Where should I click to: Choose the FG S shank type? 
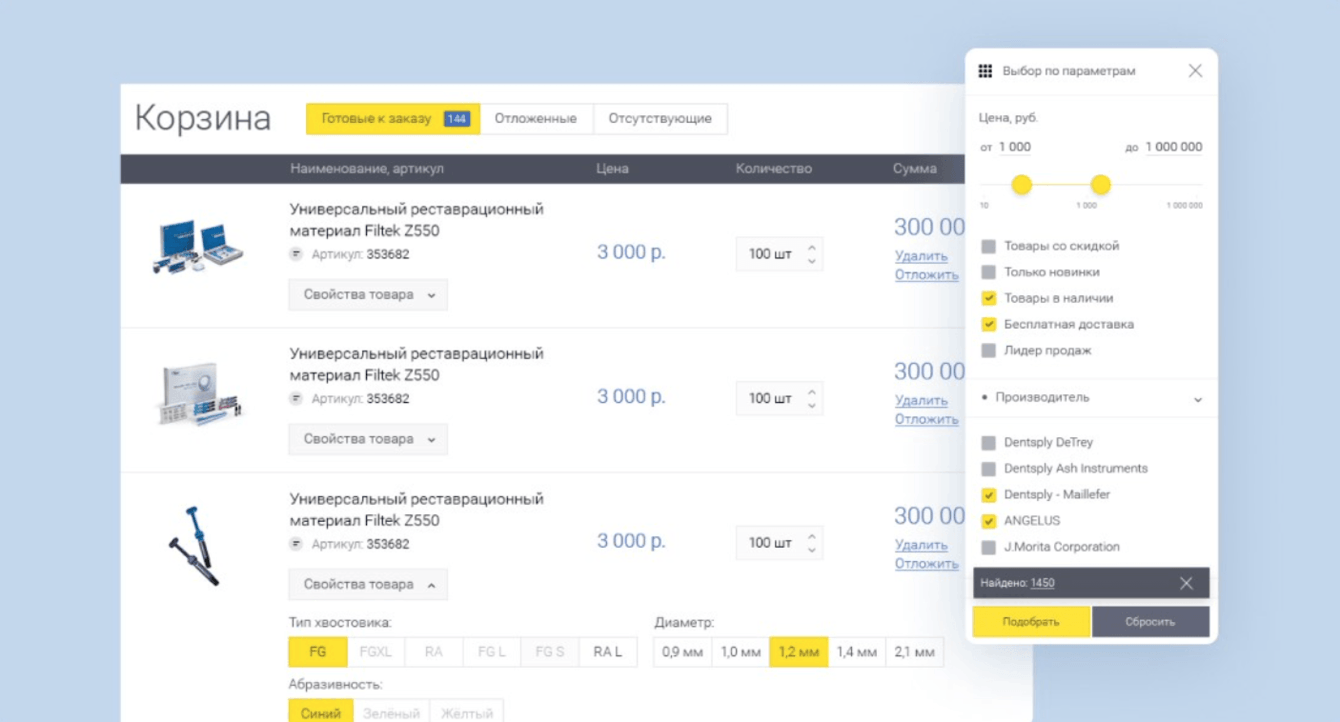tap(550, 652)
